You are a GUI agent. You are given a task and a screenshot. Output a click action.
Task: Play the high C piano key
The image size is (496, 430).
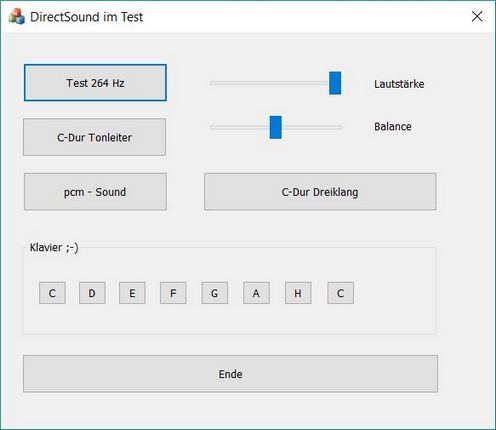341,293
